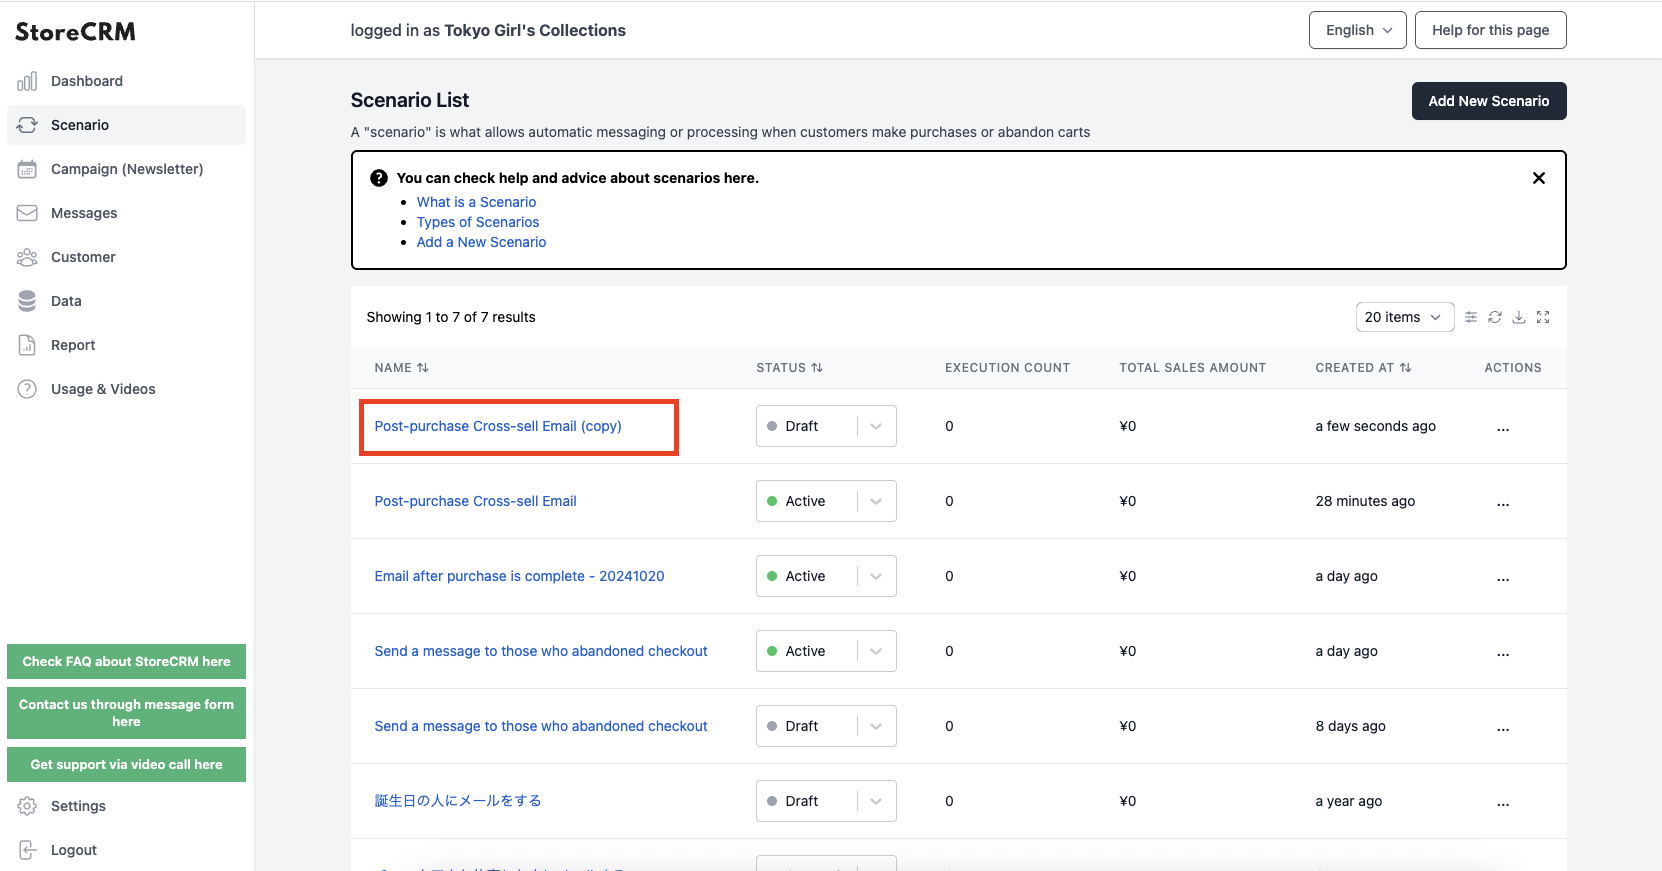
Task: Sort the table by Name
Action: (401, 368)
